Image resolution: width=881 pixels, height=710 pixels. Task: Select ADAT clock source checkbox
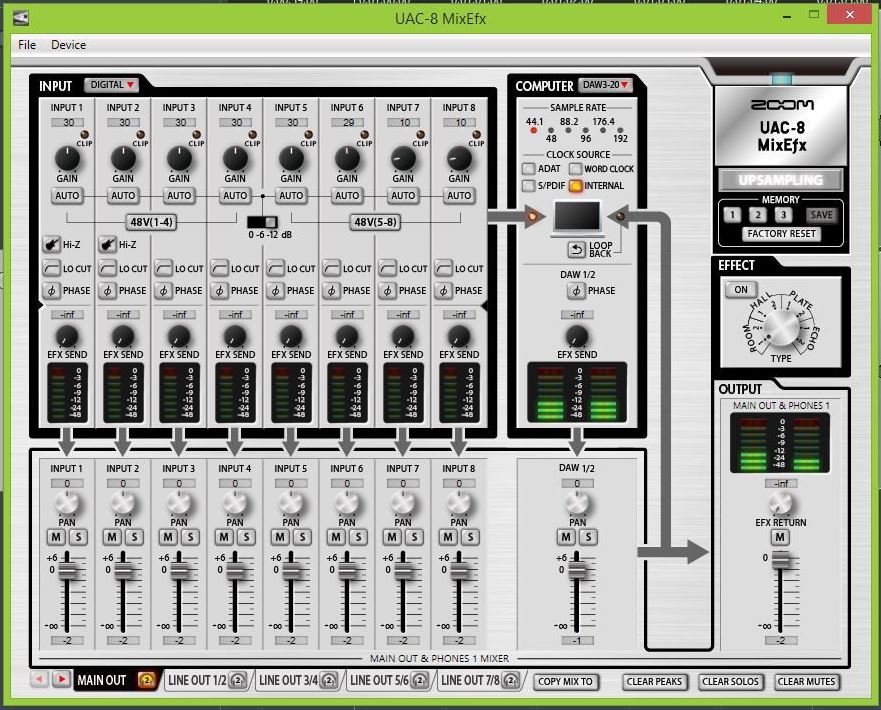click(x=529, y=169)
